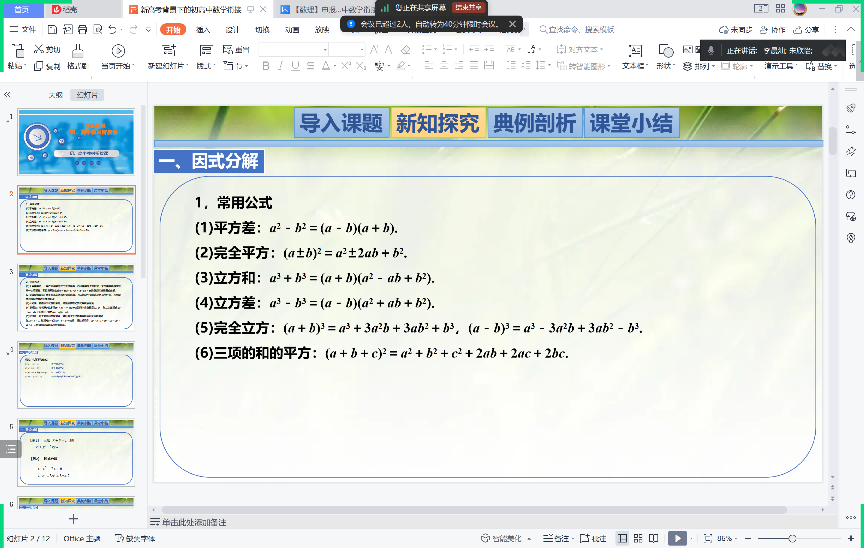864x548 pixels.
Task: Click the 课堂小结 navigation button on slide
Action: tap(631, 123)
